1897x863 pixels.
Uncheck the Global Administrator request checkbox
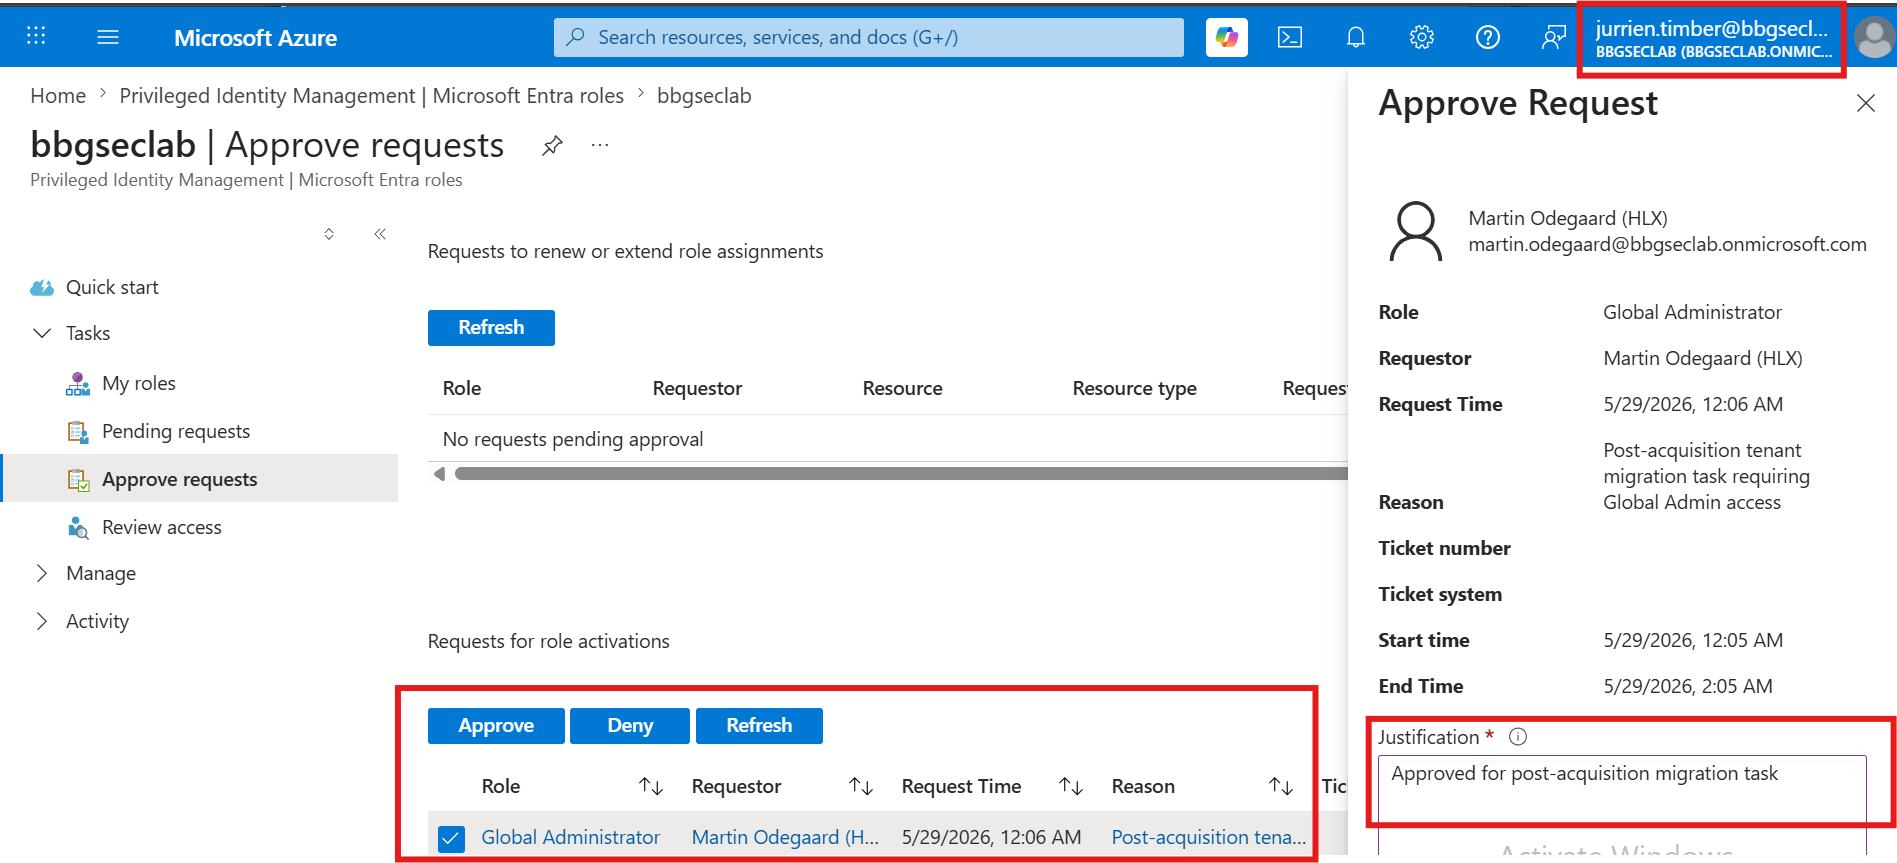click(x=451, y=838)
